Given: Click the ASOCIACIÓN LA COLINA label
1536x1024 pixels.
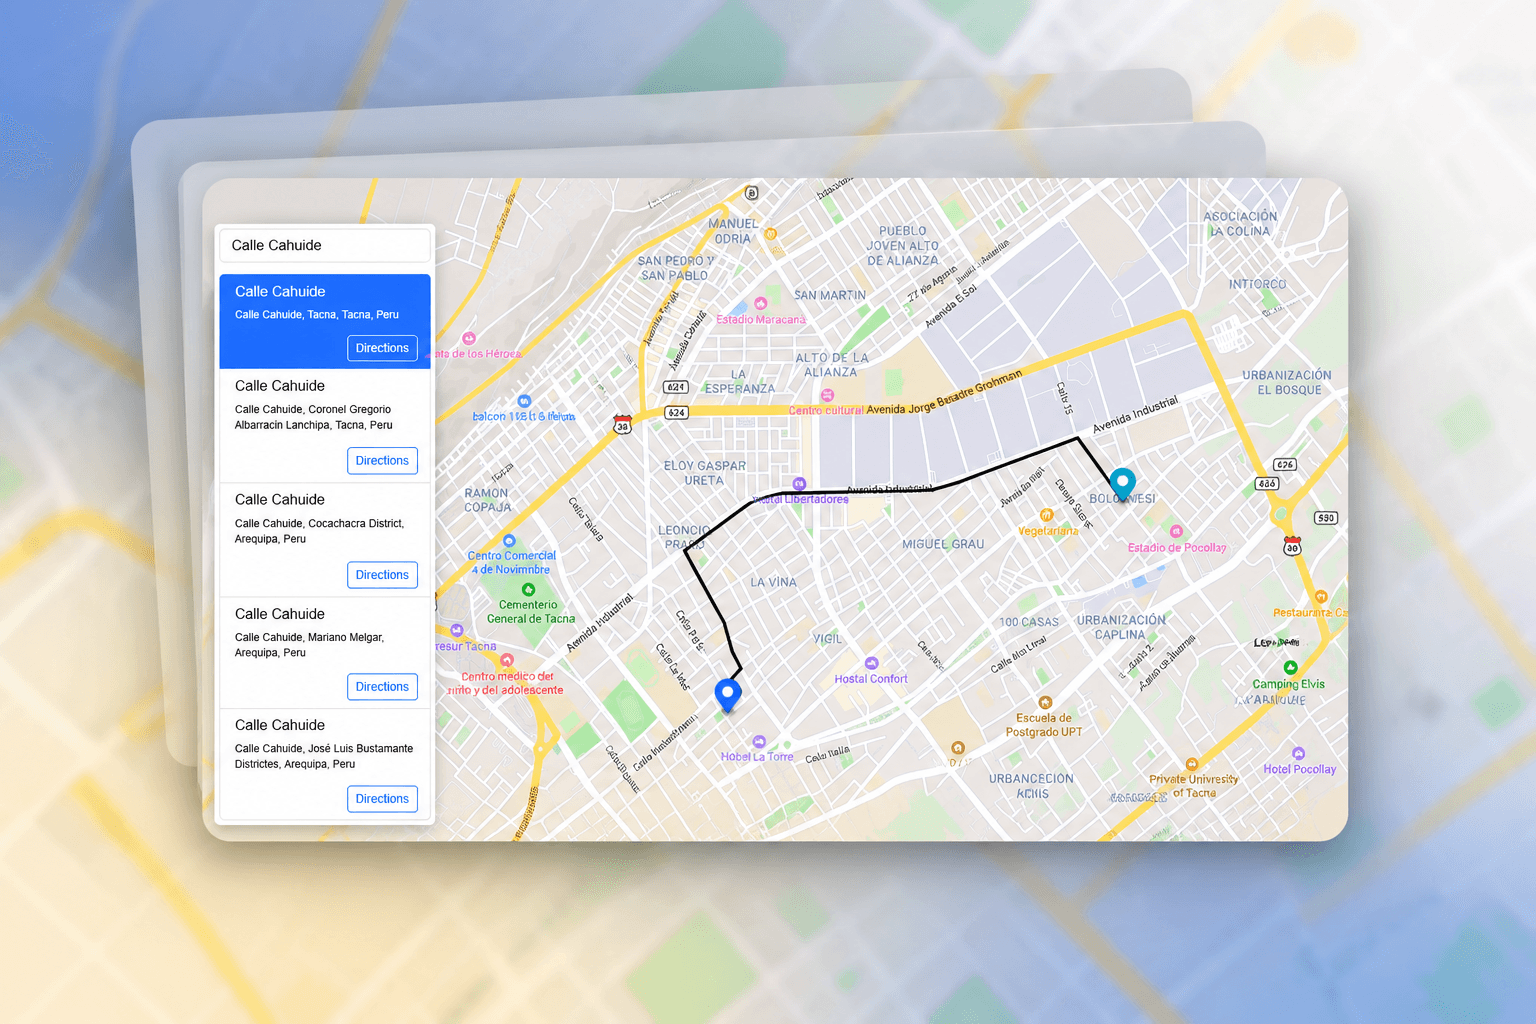Looking at the screenshot, I should 1240,224.
